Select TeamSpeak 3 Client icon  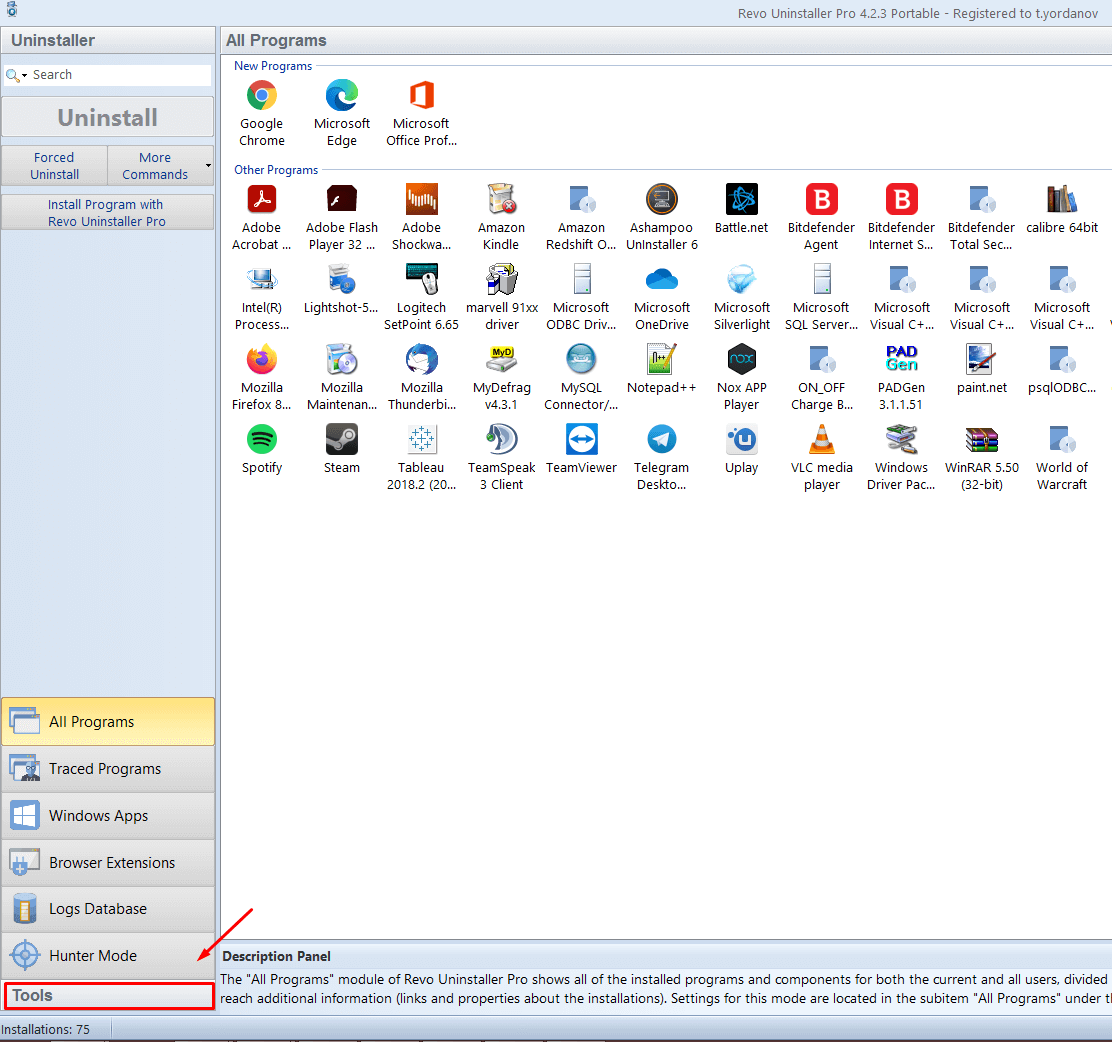tap(501, 440)
